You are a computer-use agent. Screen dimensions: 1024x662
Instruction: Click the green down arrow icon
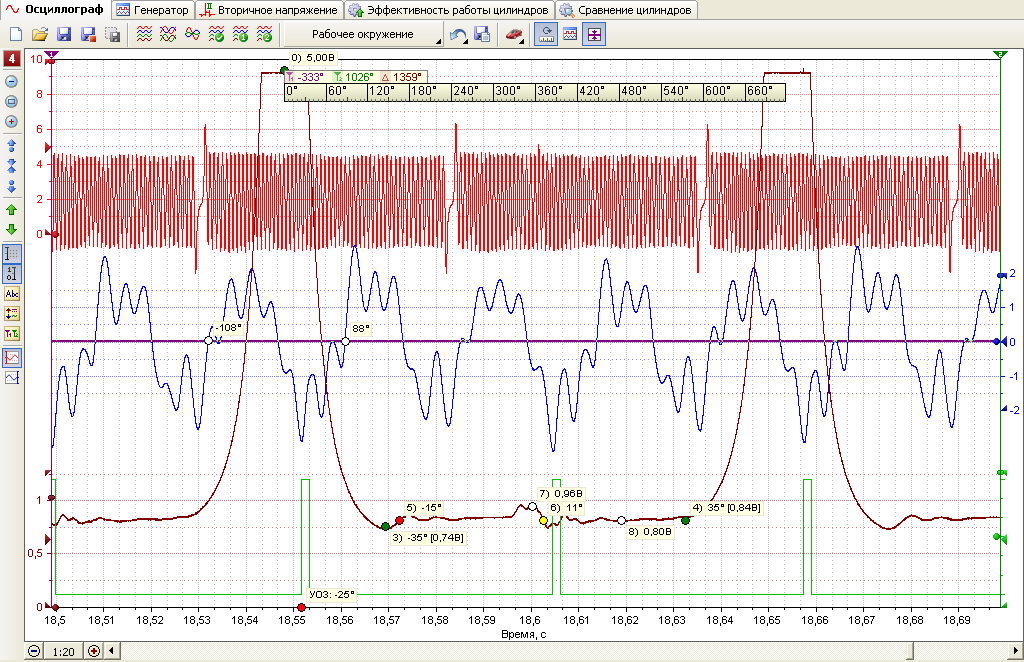[x=11, y=230]
